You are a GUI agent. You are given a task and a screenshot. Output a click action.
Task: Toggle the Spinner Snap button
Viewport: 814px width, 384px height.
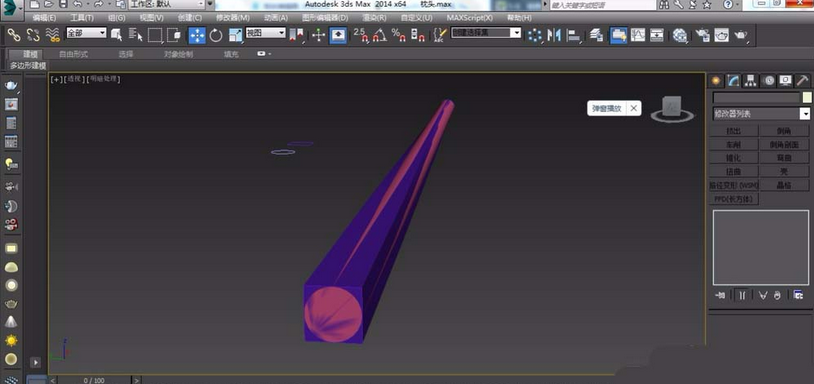(x=418, y=35)
